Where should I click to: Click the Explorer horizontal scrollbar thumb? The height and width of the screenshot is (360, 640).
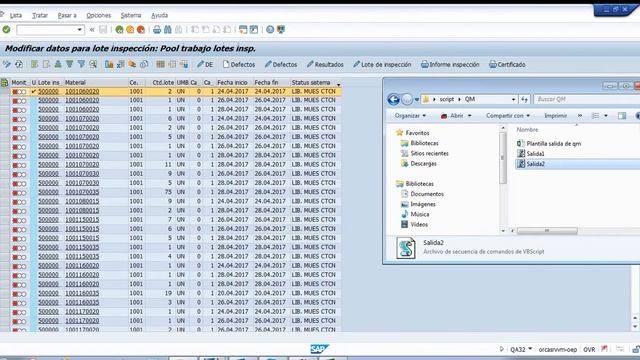547,231
